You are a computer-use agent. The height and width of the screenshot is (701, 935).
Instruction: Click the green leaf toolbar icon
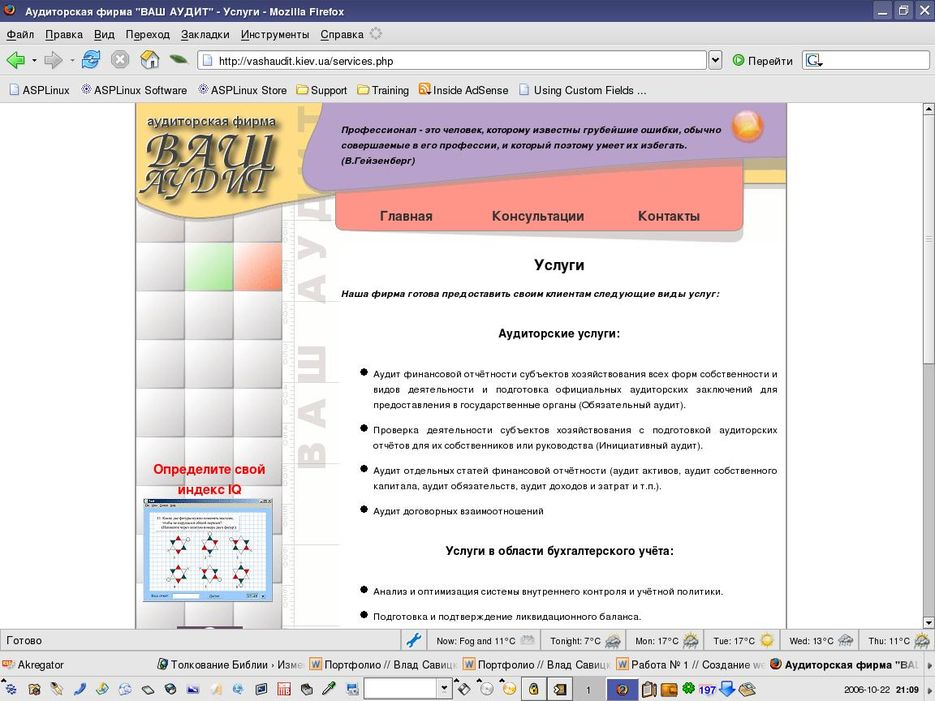coord(178,60)
